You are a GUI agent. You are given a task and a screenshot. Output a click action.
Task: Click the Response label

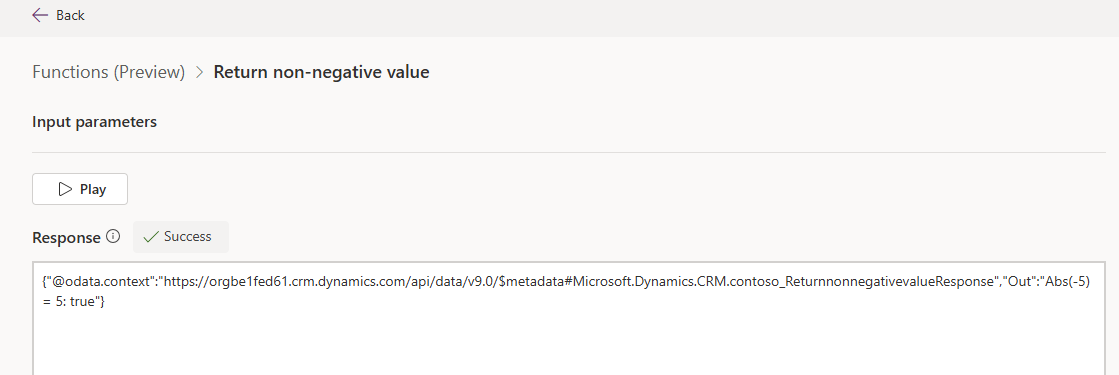66,237
